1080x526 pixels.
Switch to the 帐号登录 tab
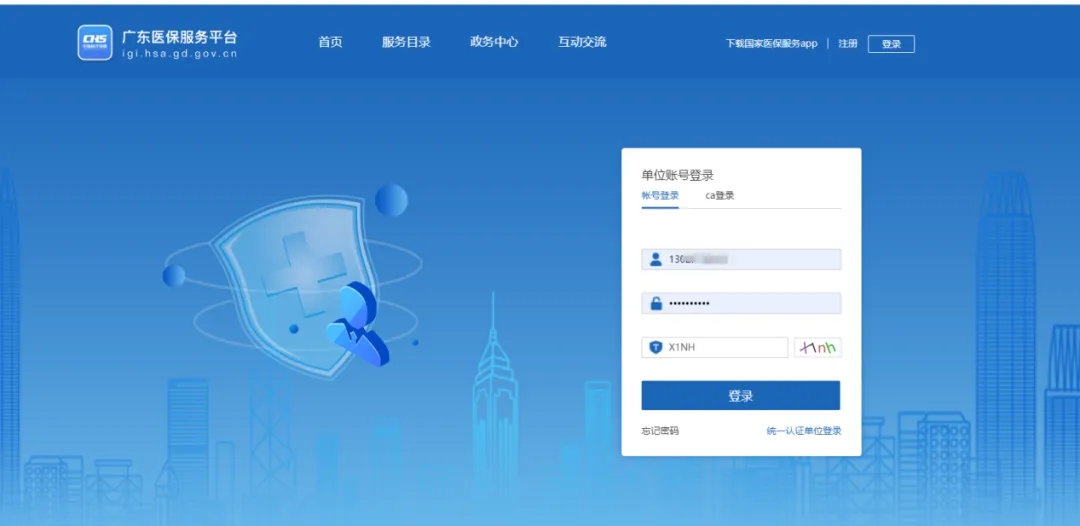tap(660, 196)
